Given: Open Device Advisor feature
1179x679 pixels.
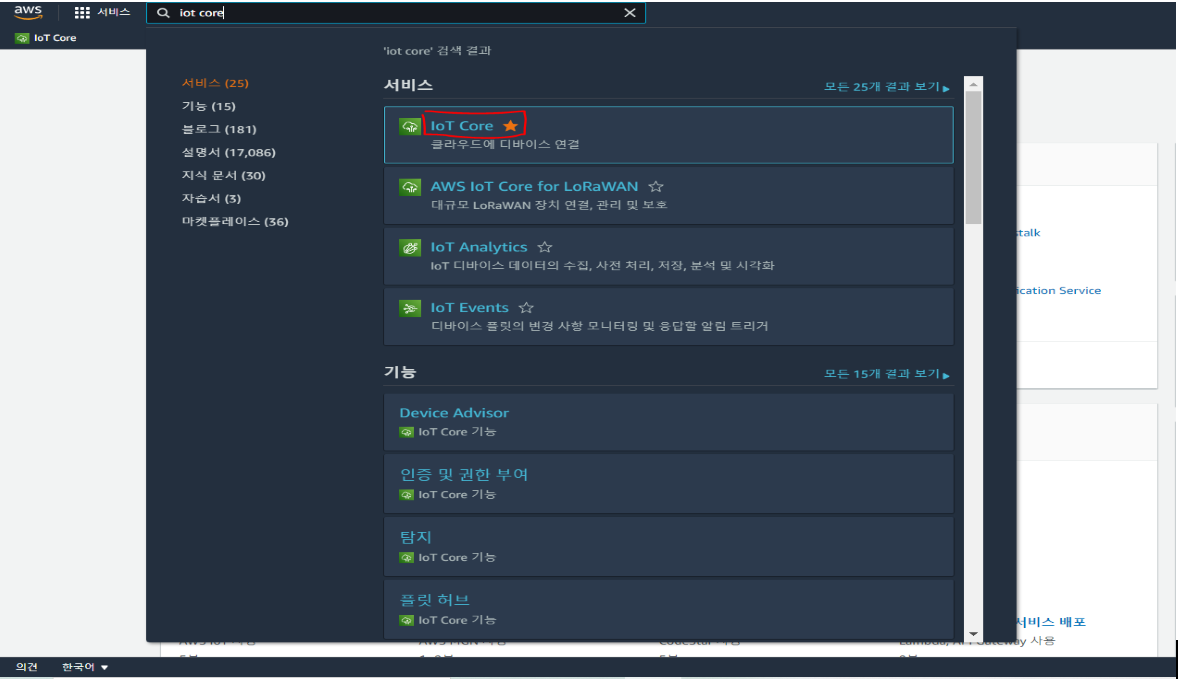Looking at the screenshot, I should [x=454, y=413].
